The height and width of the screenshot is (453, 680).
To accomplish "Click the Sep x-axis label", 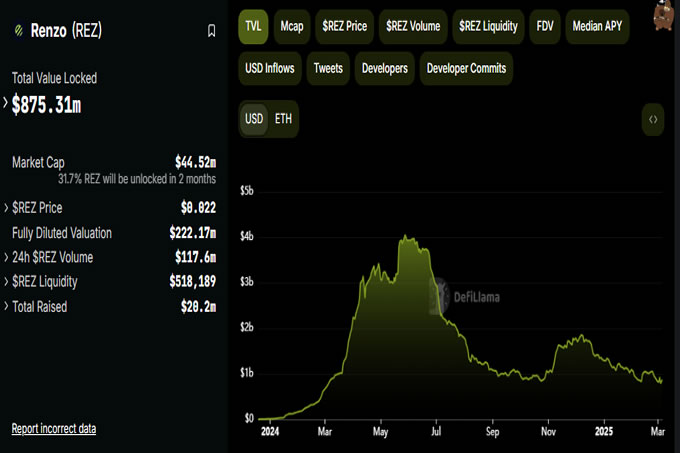I will (x=493, y=432).
